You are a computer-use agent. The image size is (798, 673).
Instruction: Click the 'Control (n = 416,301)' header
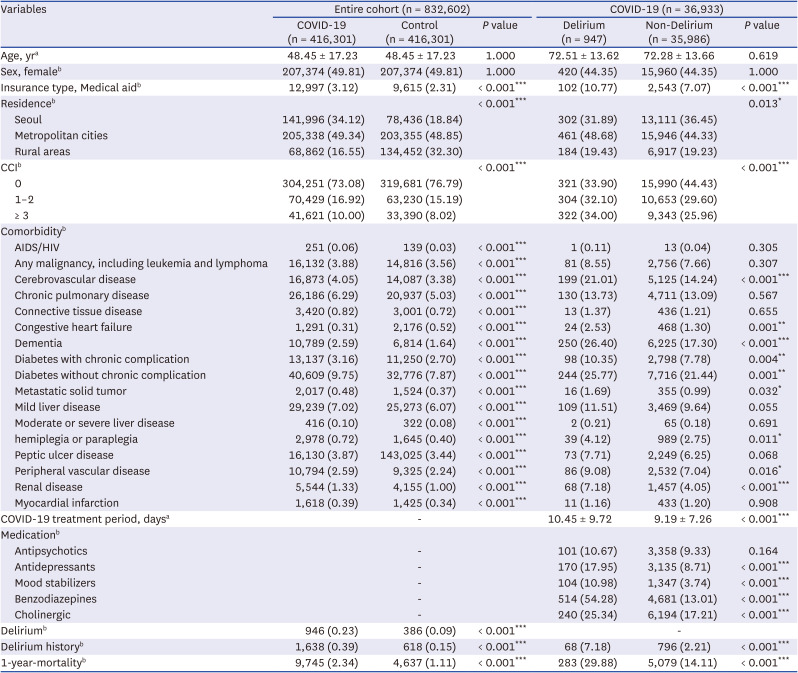click(419, 32)
